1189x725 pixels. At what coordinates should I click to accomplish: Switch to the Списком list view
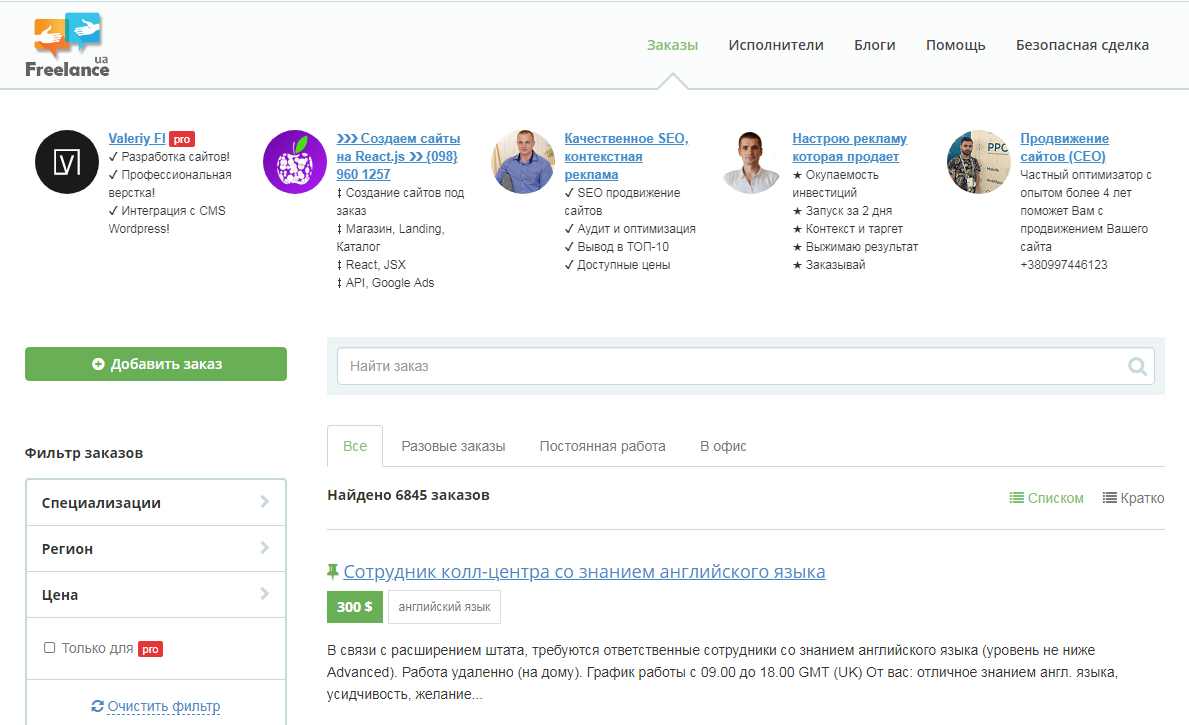click(1046, 498)
